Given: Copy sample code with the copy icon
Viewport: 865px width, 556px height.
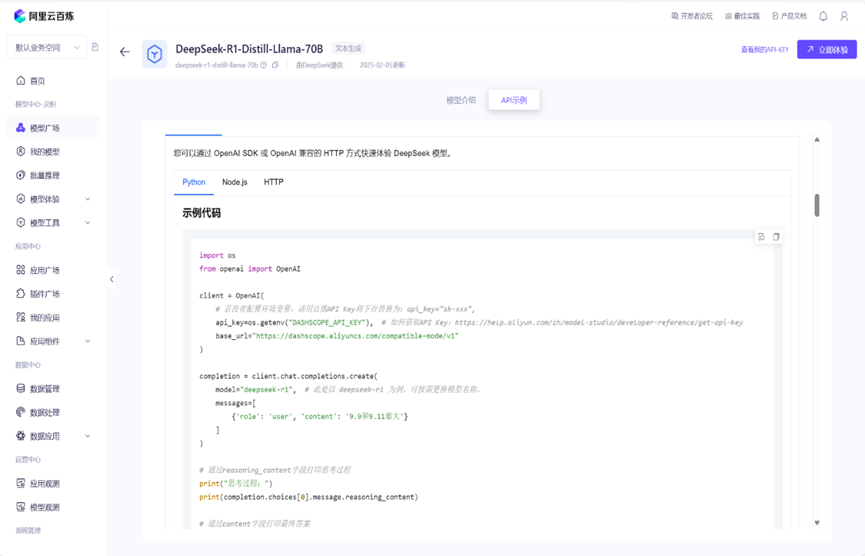Looking at the screenshot, I should pos(776,237).
